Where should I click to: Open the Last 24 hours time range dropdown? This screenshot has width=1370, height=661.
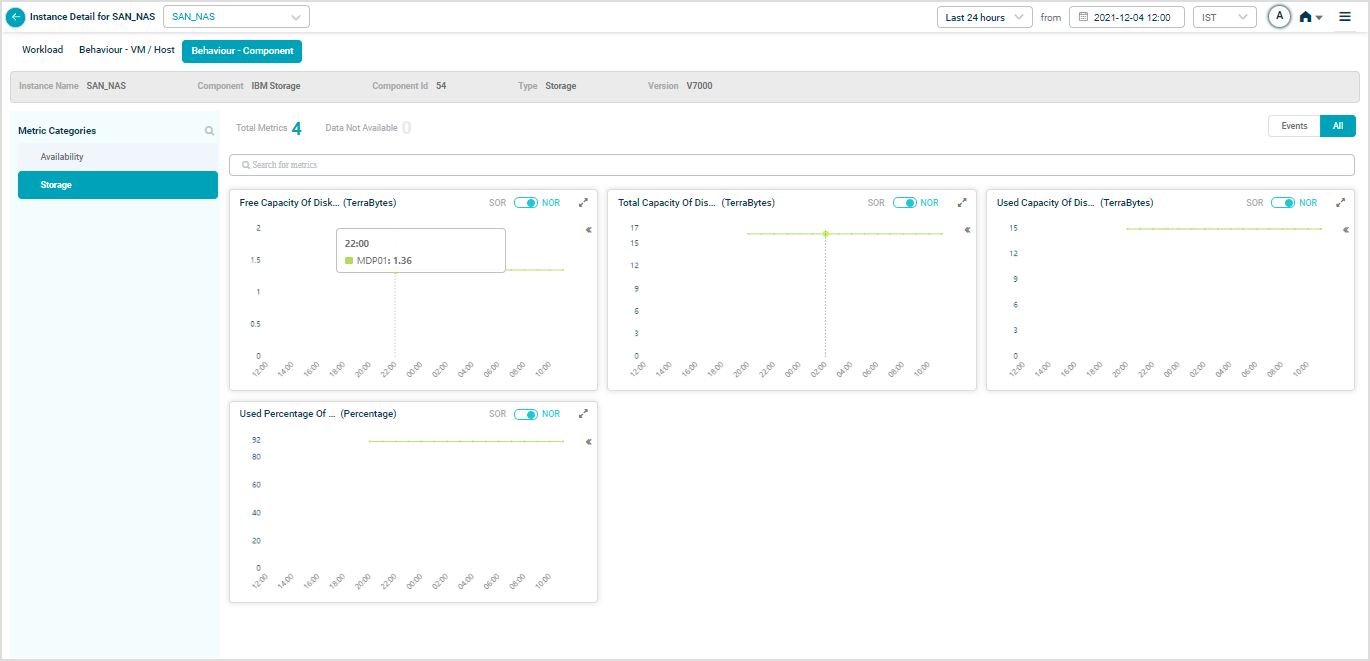pyautogui.click(x=984, y=17)
